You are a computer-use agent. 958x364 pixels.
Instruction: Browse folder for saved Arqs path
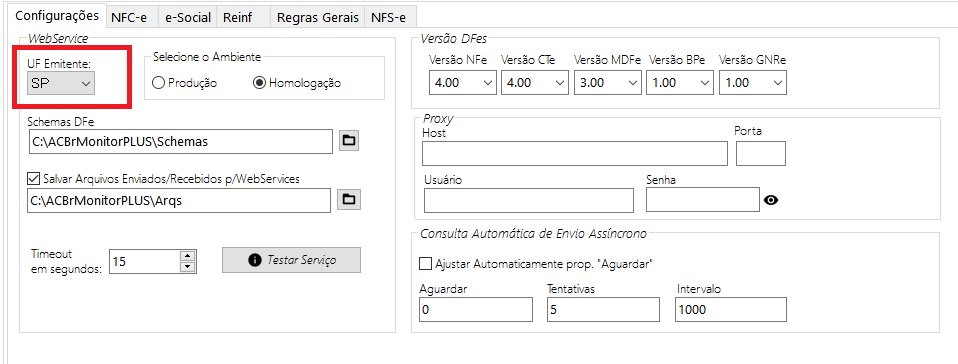pyautogui.click(x=348, y=199)
